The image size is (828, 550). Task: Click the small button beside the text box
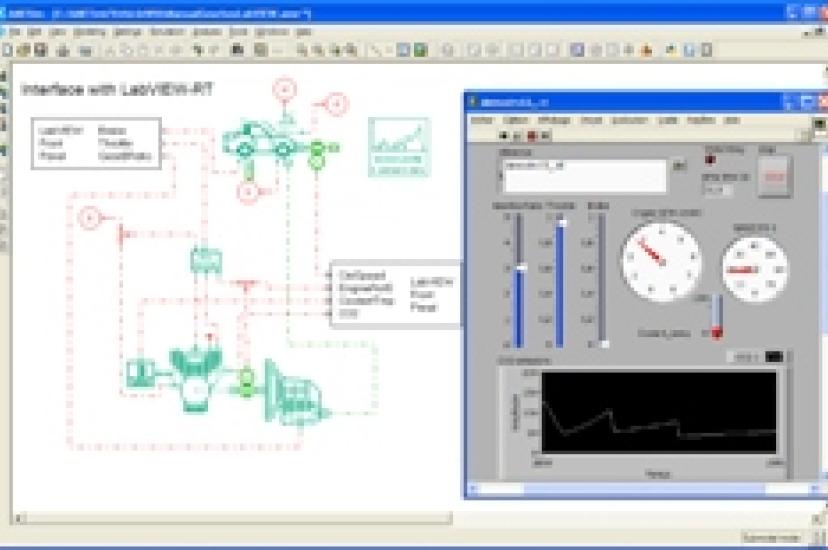click(679, 165)
